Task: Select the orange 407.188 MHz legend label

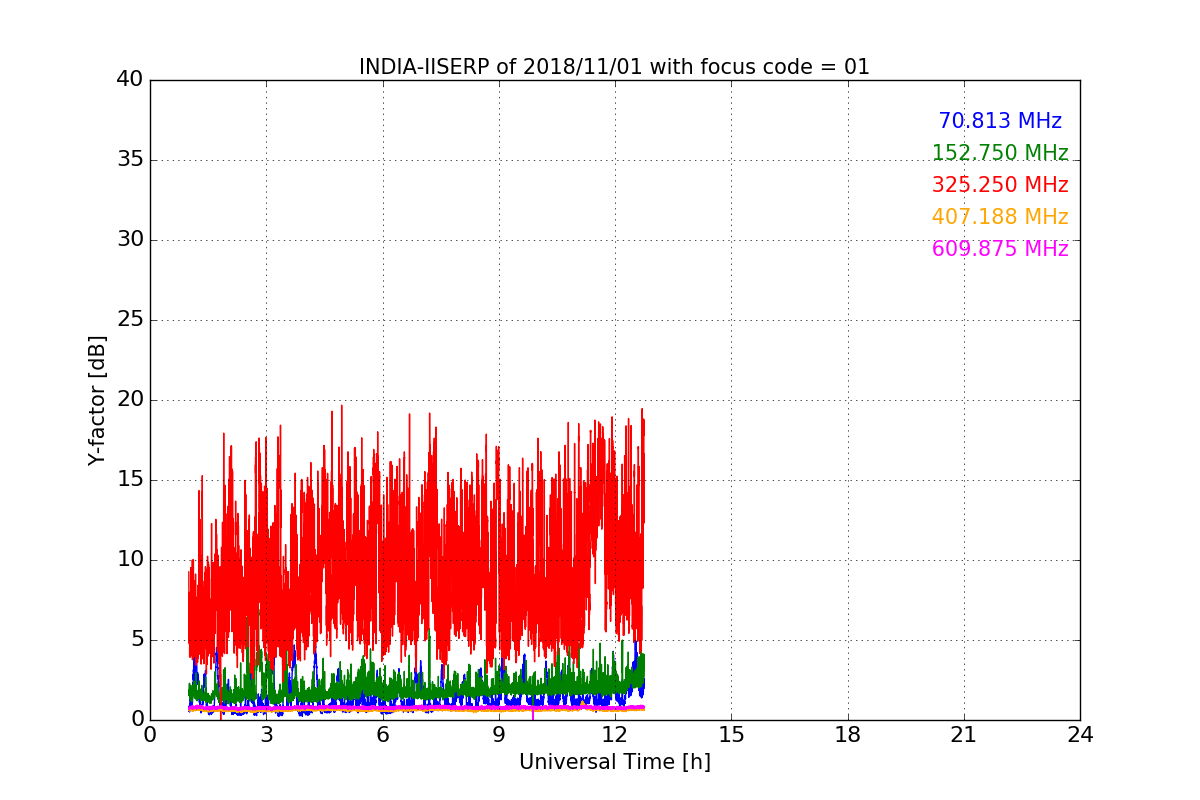Action: tap(1000, 217)
